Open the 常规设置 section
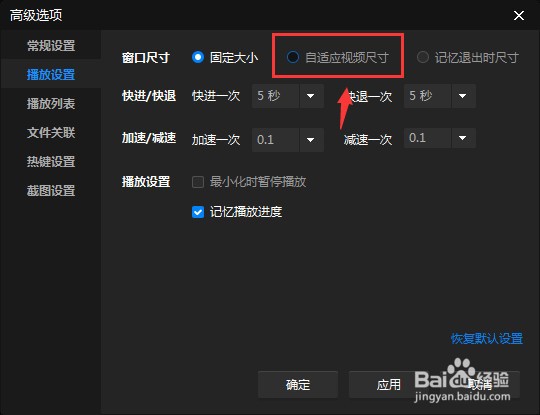This screenshot has width=540, height=415. click(51, 45)
